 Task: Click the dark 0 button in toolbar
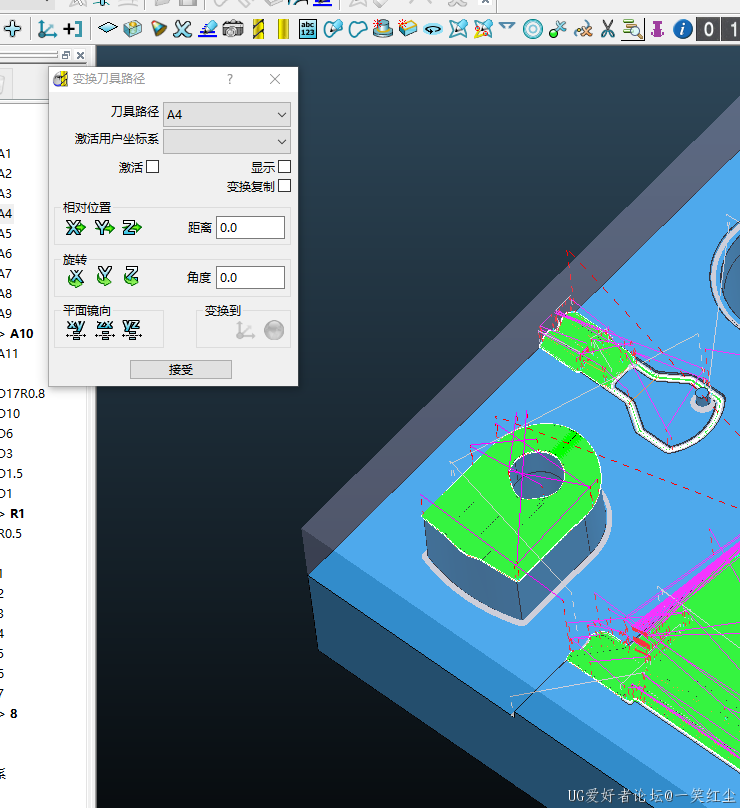pyautogui.click(x=709, y=29)
